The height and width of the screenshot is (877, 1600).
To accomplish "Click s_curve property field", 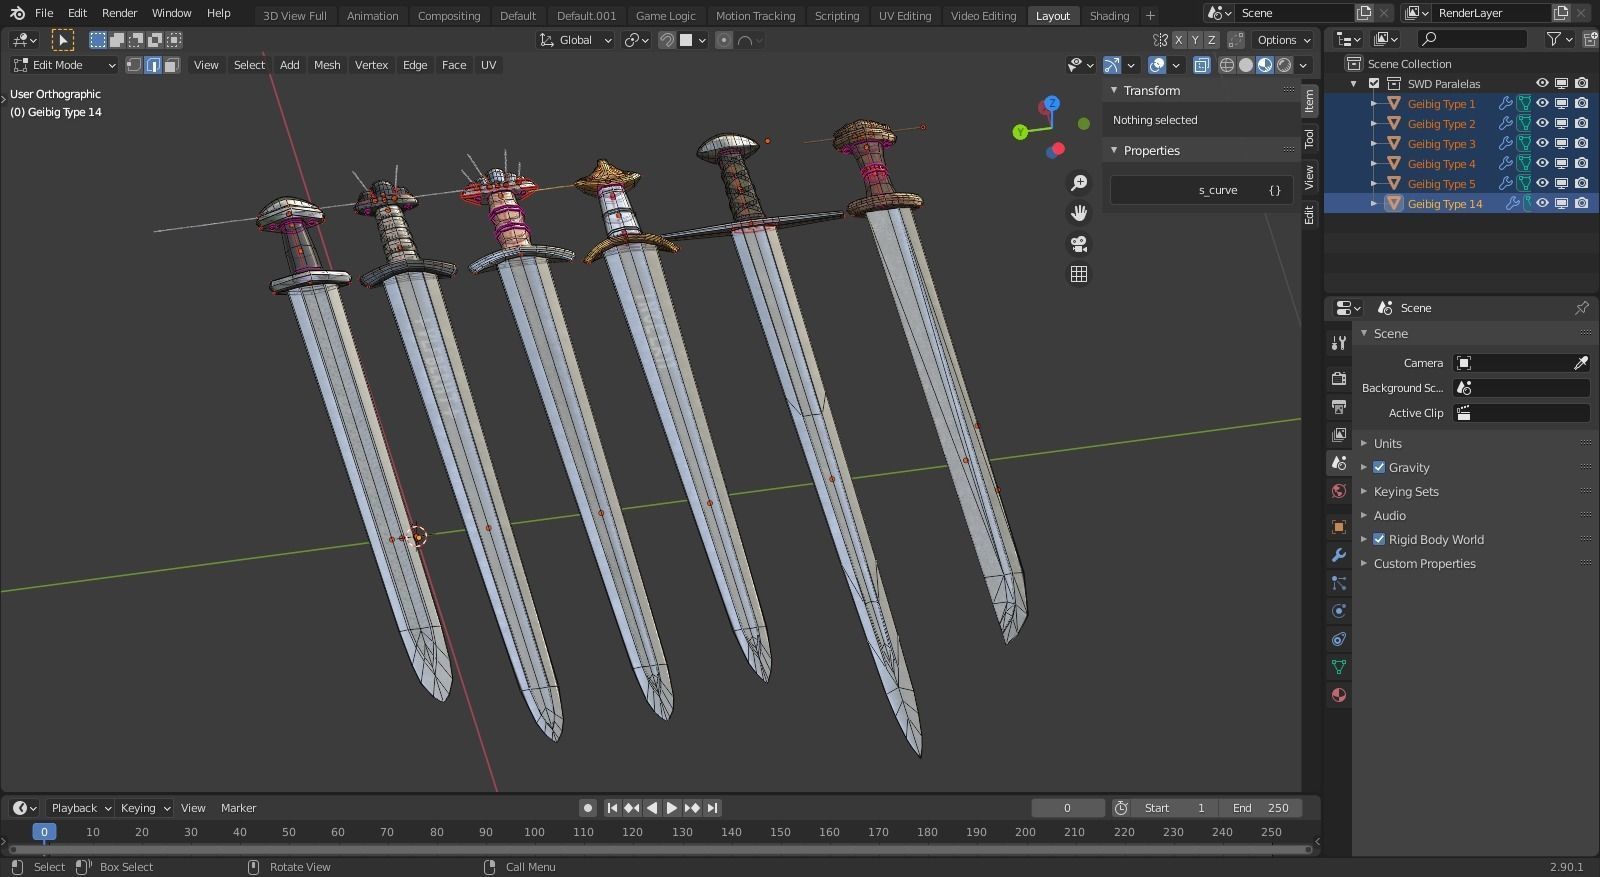I will click(1202, 190).
